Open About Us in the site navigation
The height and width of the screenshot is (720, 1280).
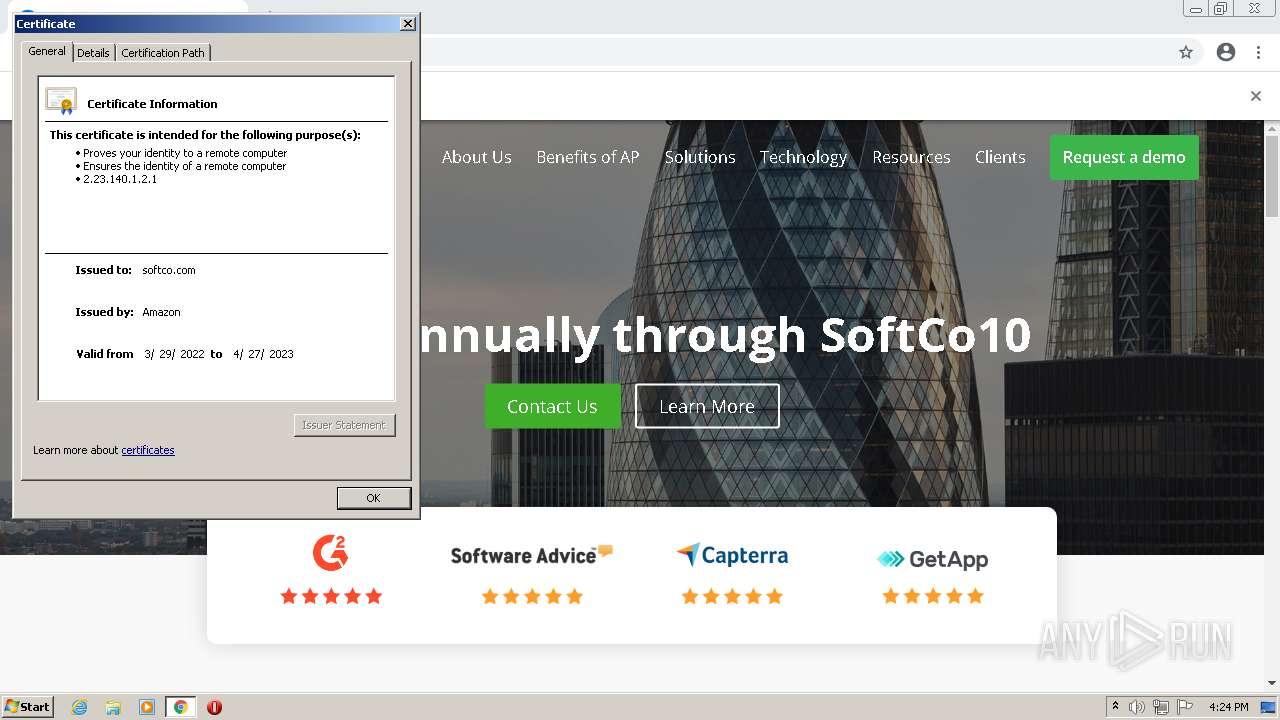477,157
